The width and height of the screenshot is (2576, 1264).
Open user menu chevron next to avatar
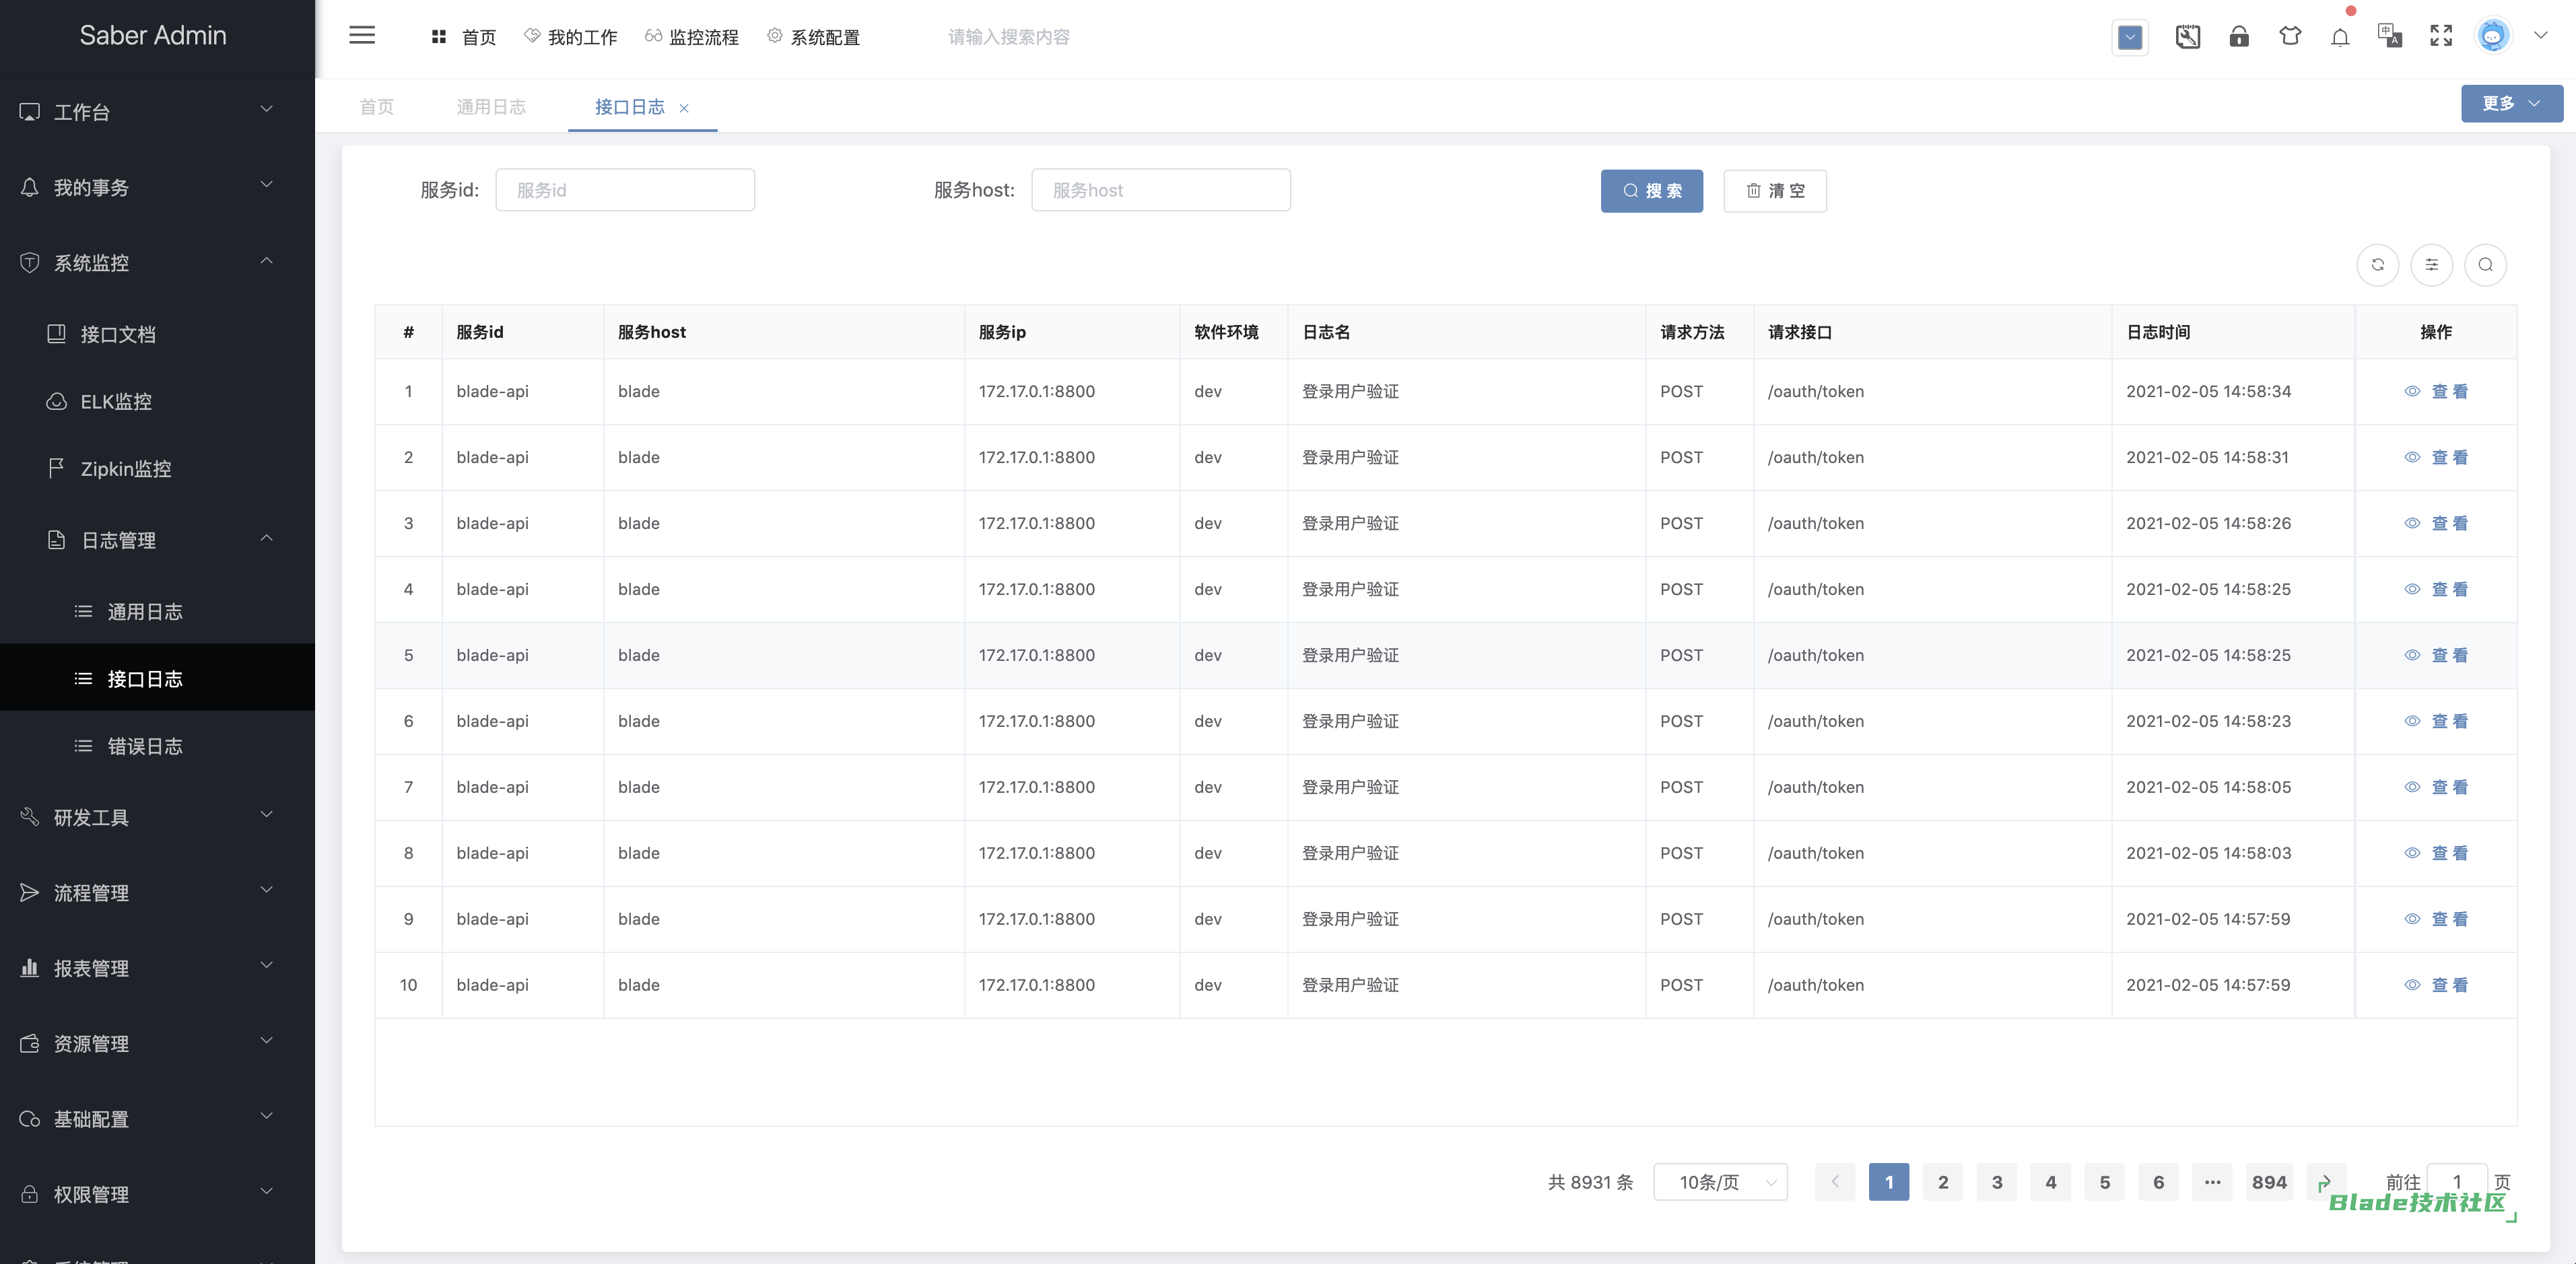click(x=2541, y=36)
